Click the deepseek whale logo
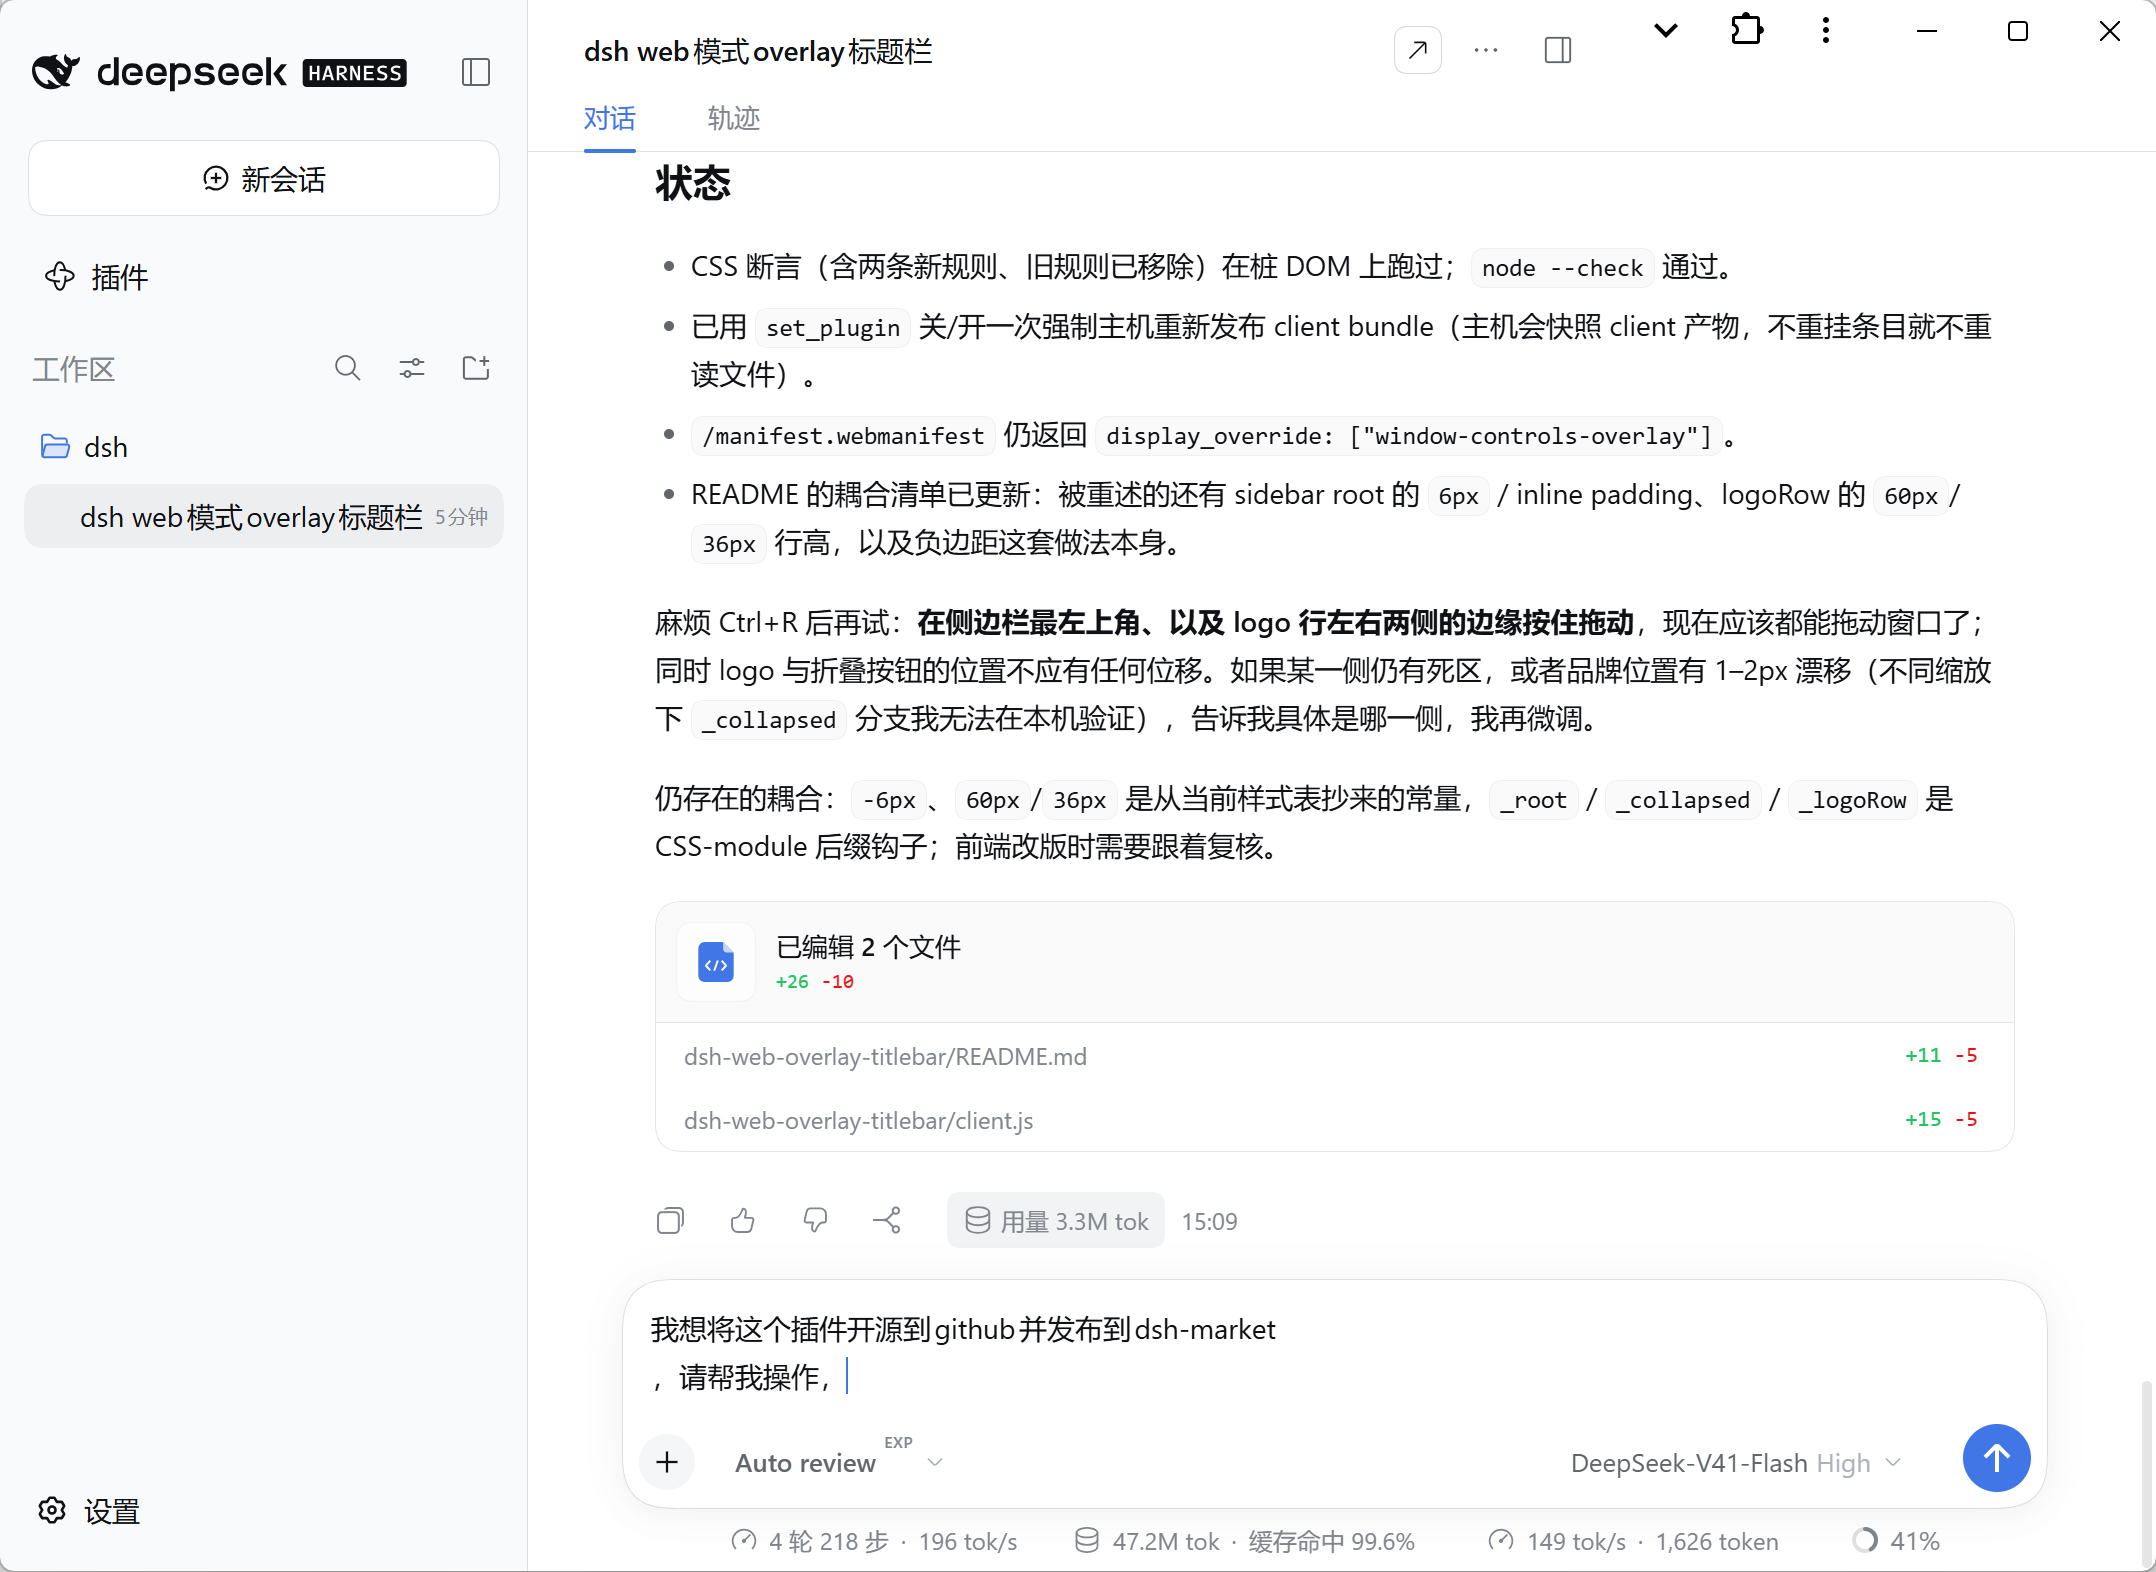2156x1572 pixels. coord(56,72)
